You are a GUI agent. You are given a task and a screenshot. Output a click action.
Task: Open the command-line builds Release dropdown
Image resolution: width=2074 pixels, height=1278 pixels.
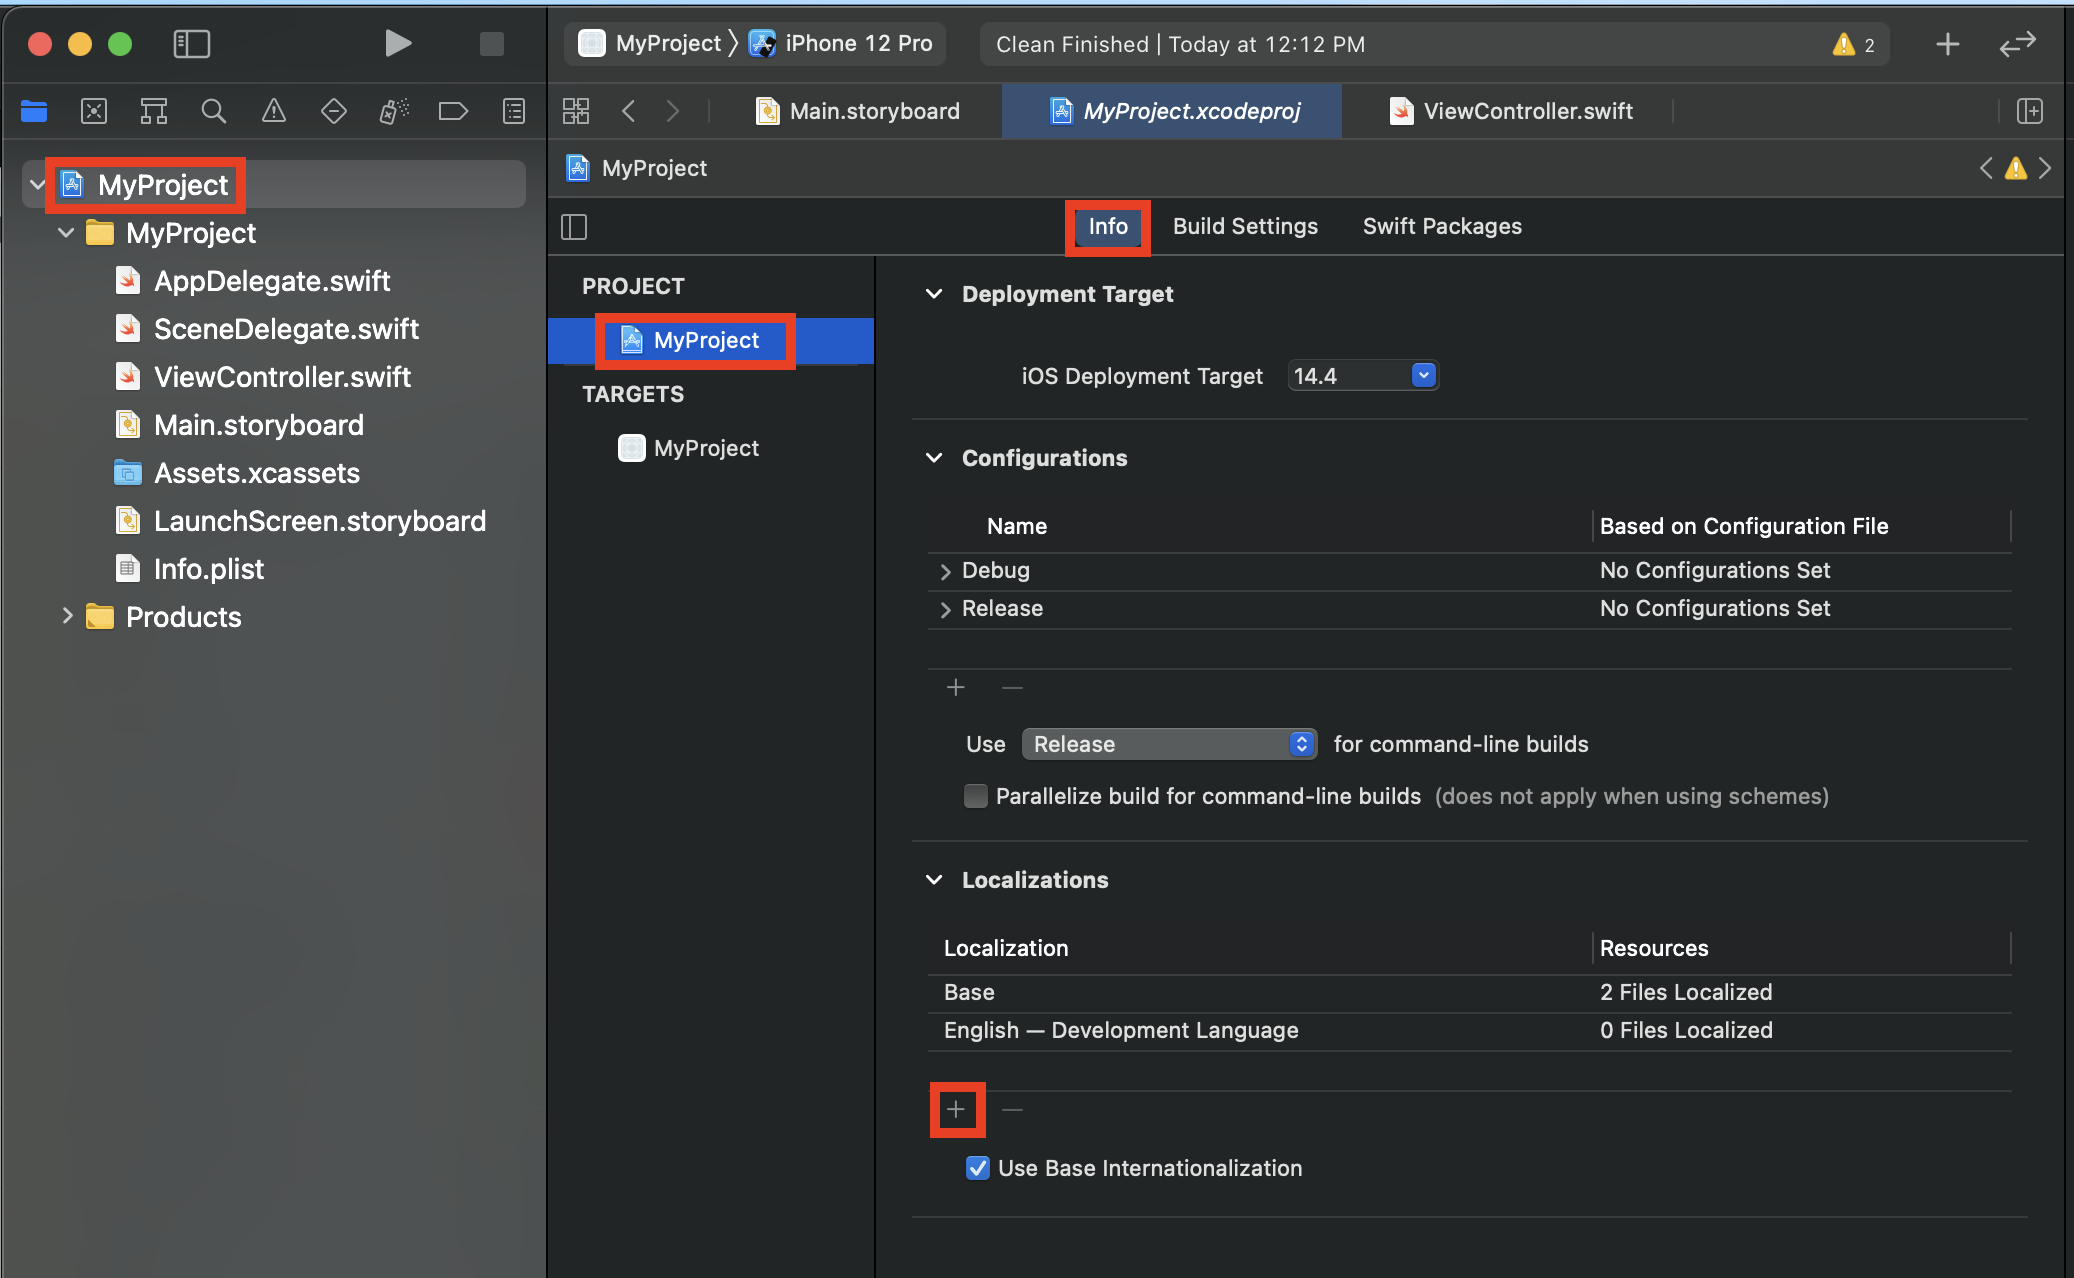pos(1169,744)
